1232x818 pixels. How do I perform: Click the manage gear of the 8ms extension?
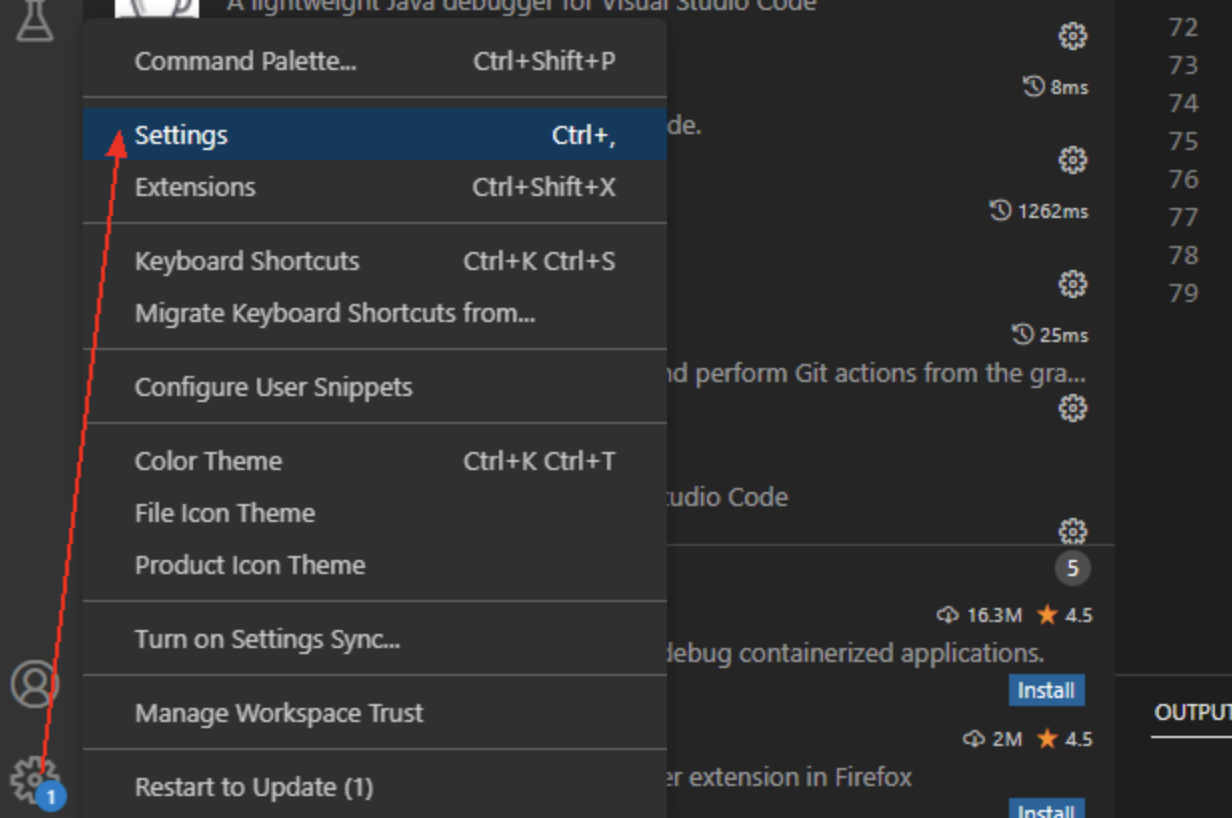pos(1073,160)
